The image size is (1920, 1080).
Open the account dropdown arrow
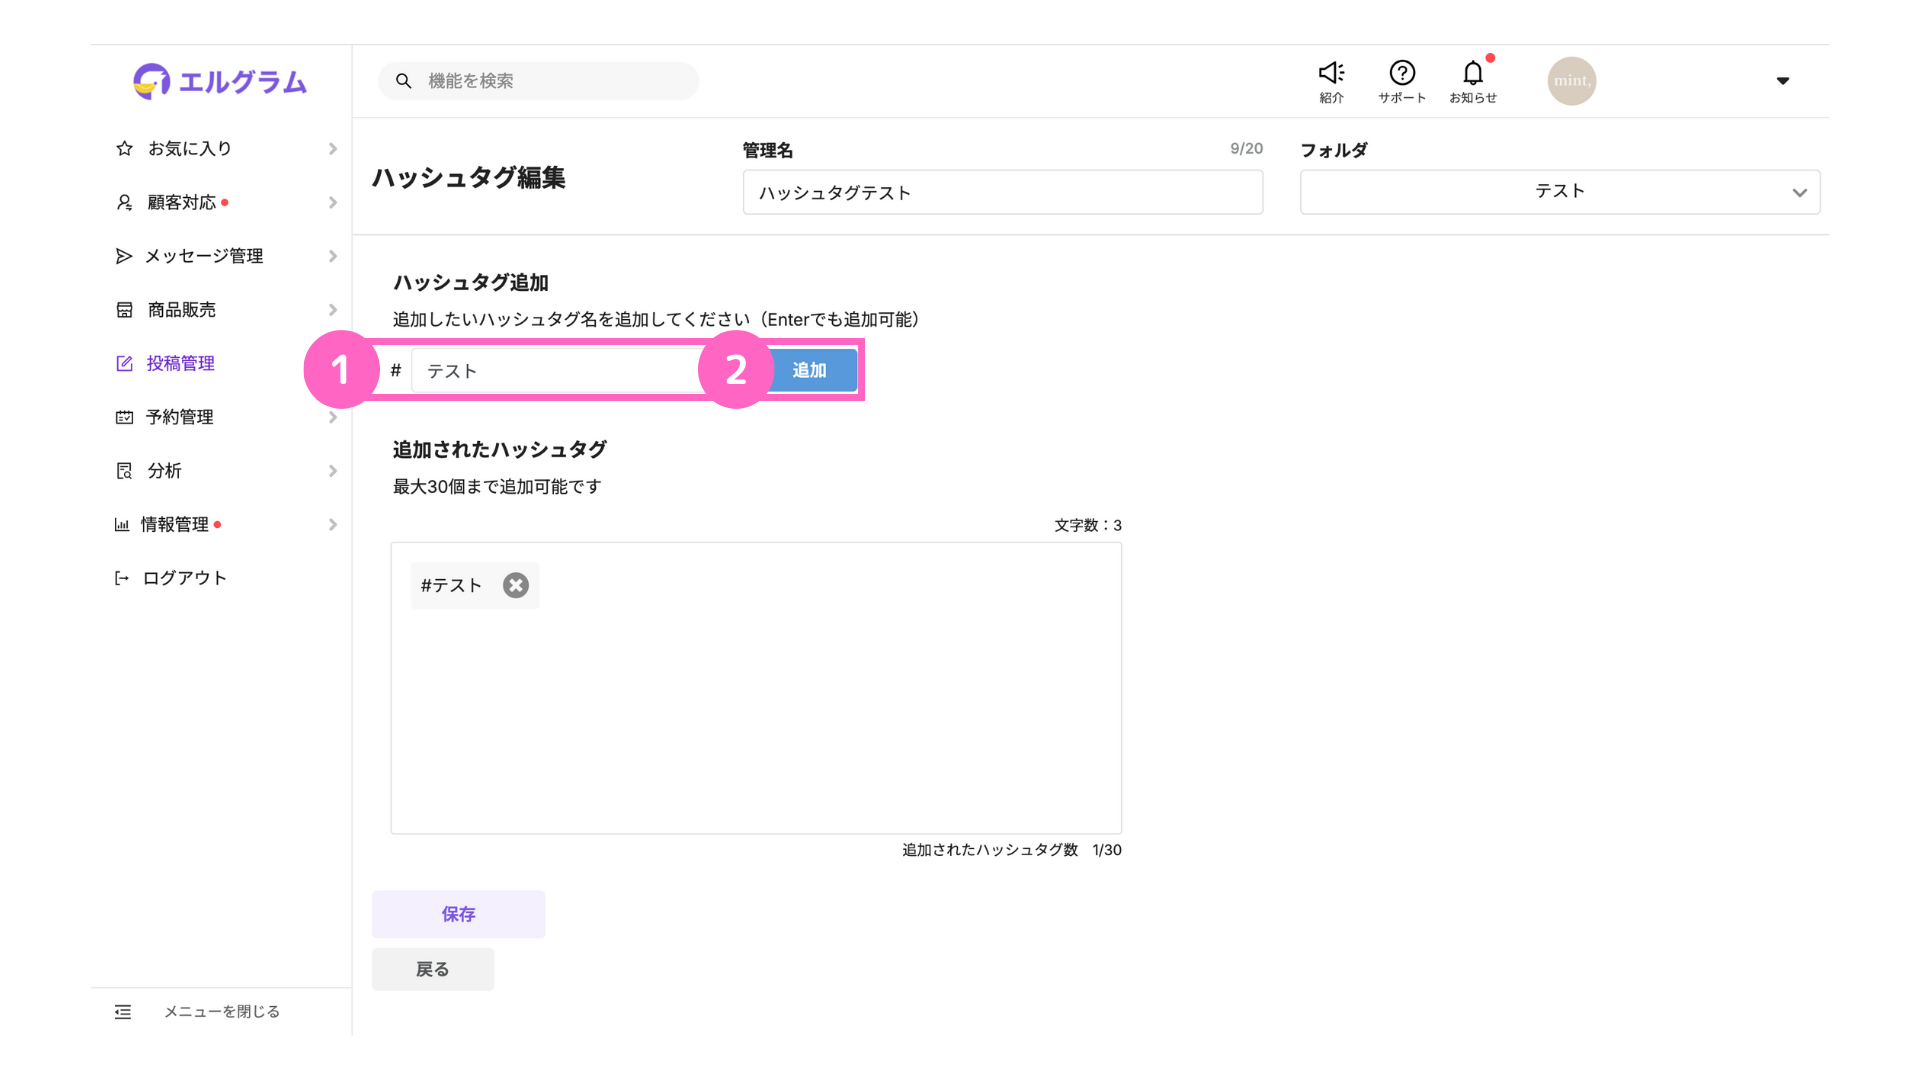1783,81
